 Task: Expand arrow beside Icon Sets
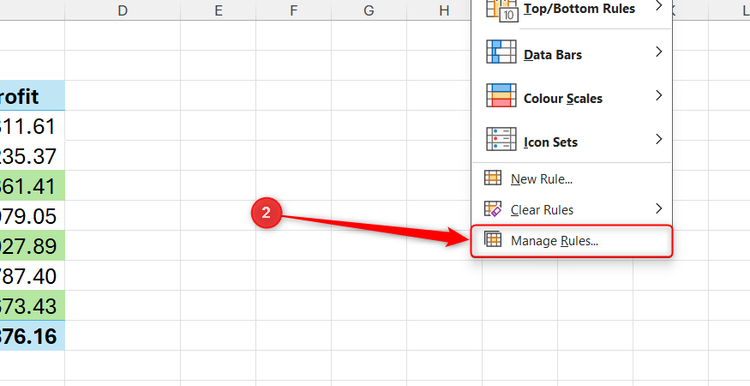coord(659,139)
